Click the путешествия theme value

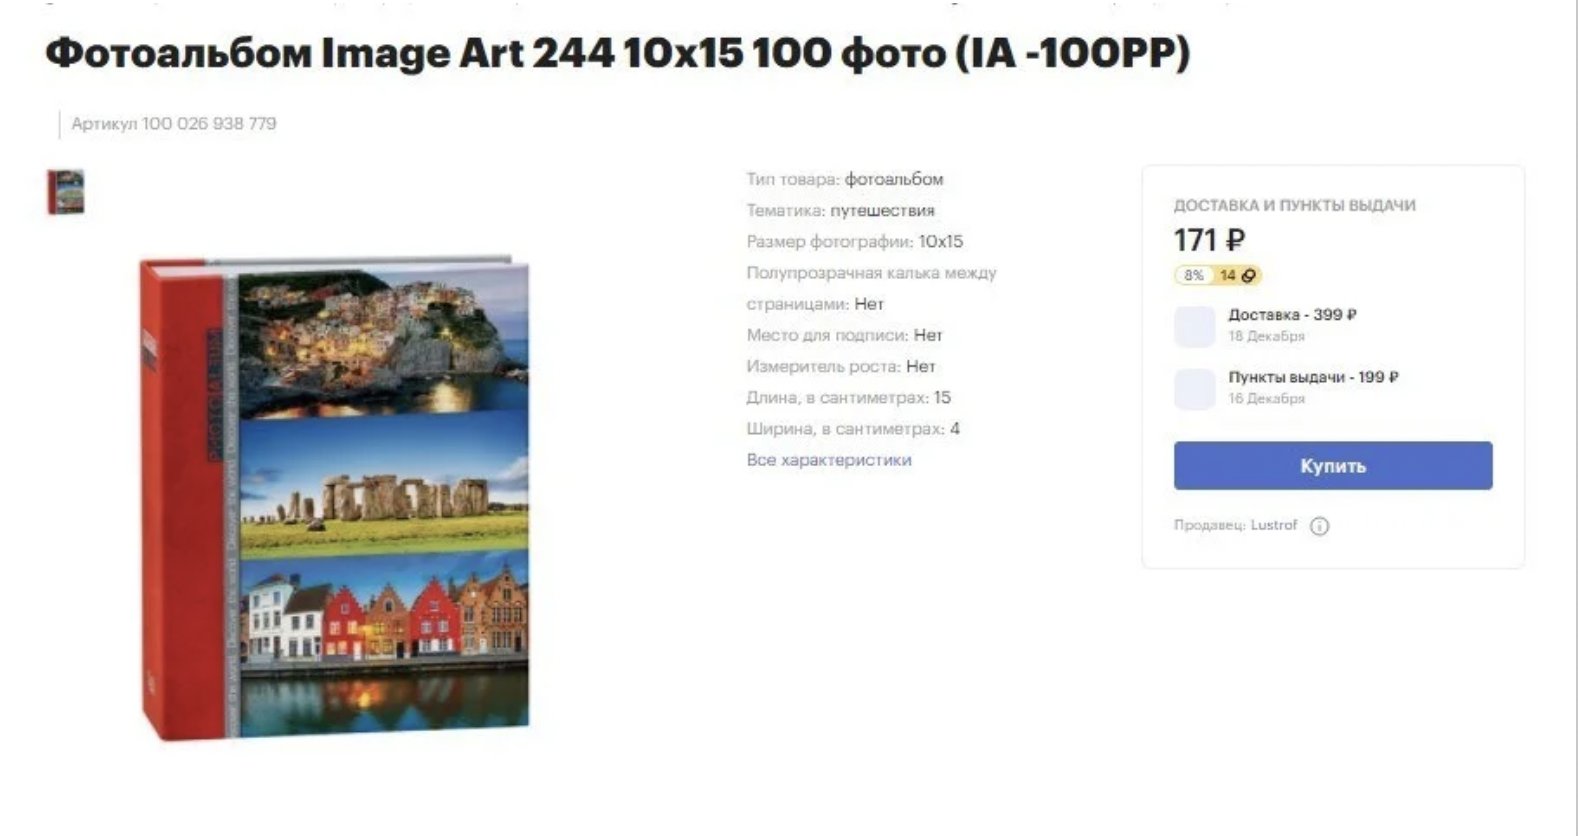tap(882, 210)
